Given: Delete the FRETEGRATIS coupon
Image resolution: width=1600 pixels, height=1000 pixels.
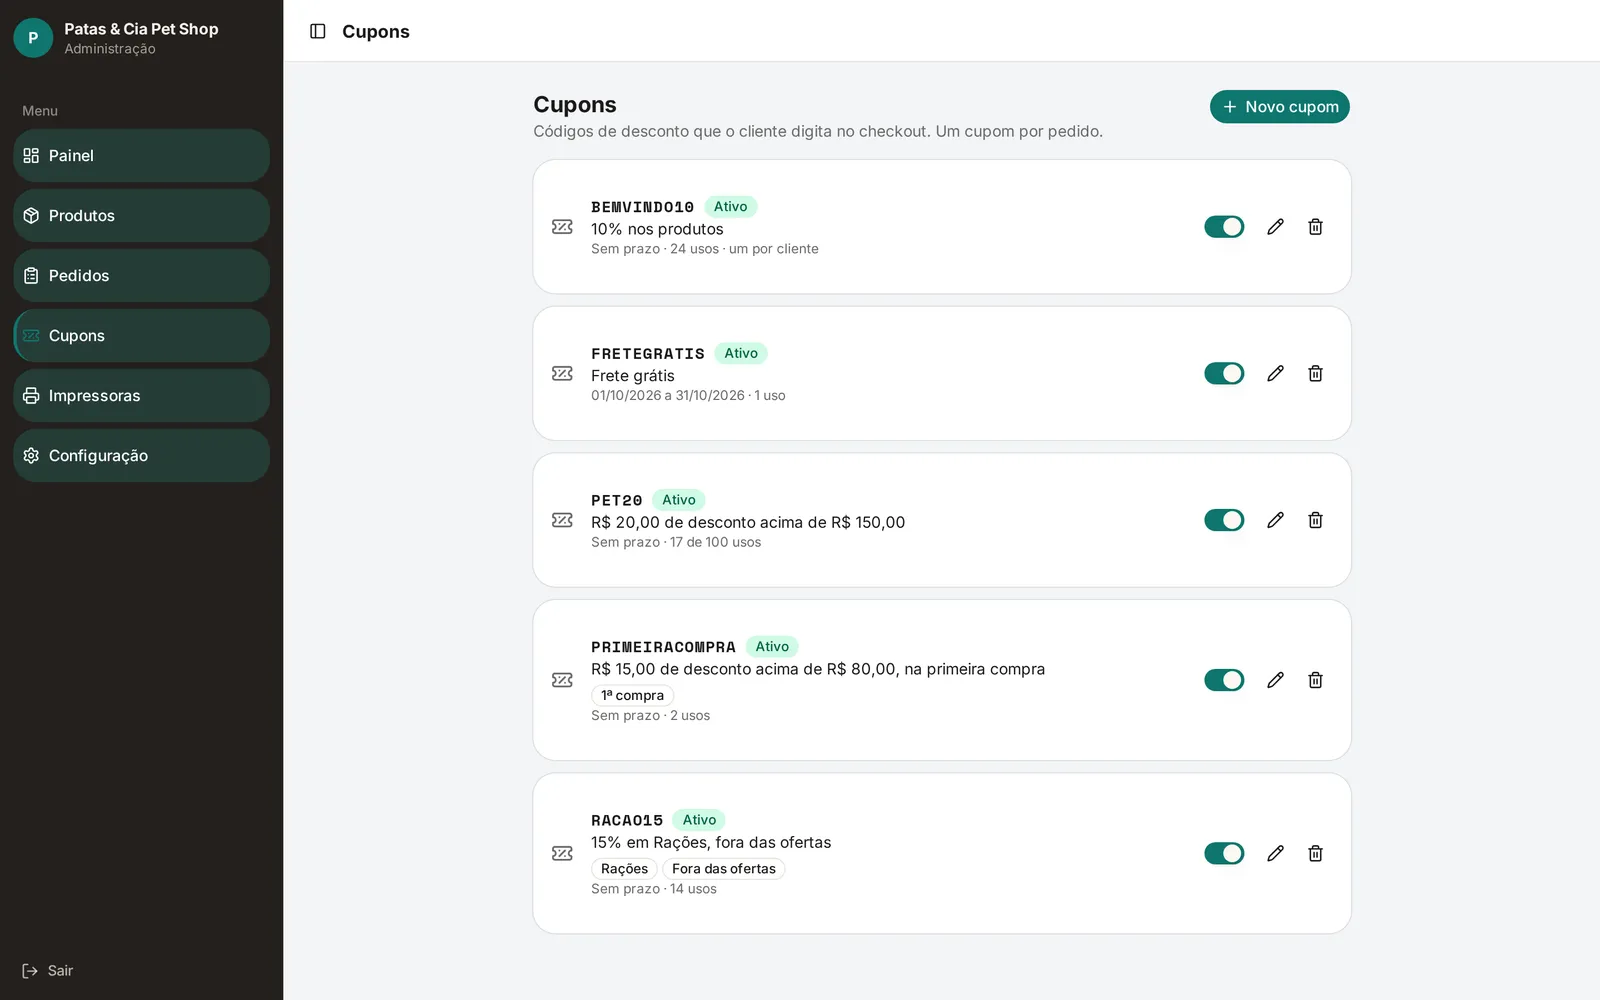Looking at the screenshot, I should (1315, 373).
